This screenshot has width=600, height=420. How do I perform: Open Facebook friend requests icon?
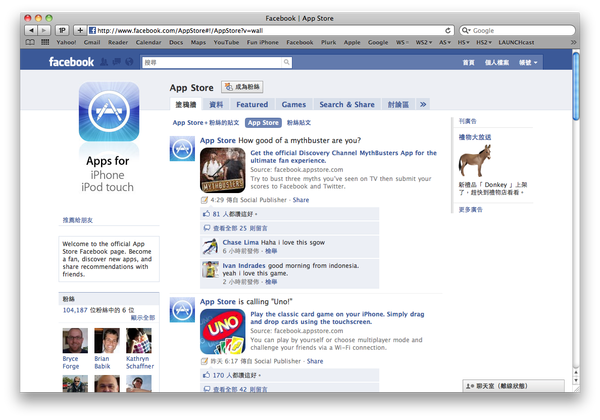point(104,62)
